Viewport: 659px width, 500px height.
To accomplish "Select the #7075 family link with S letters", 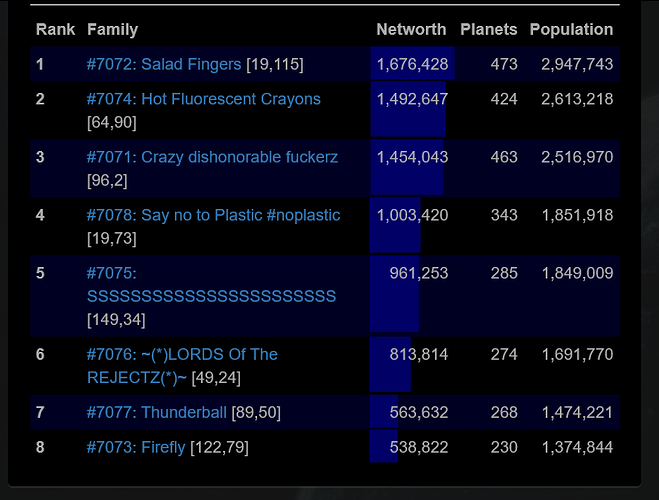I will pos(211,296).
